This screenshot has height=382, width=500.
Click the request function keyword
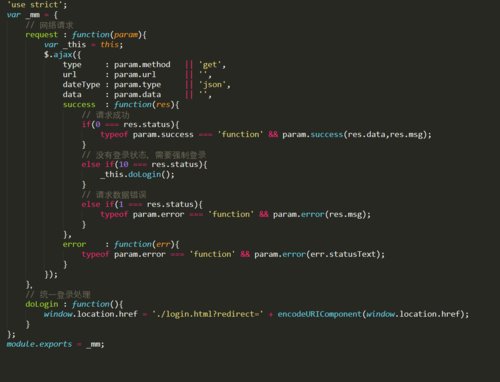(x=91, y=35)
